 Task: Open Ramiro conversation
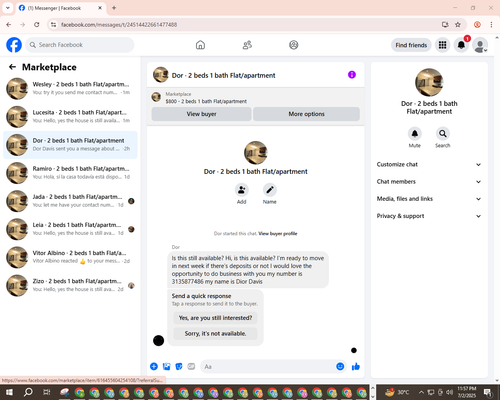(70, 173)
